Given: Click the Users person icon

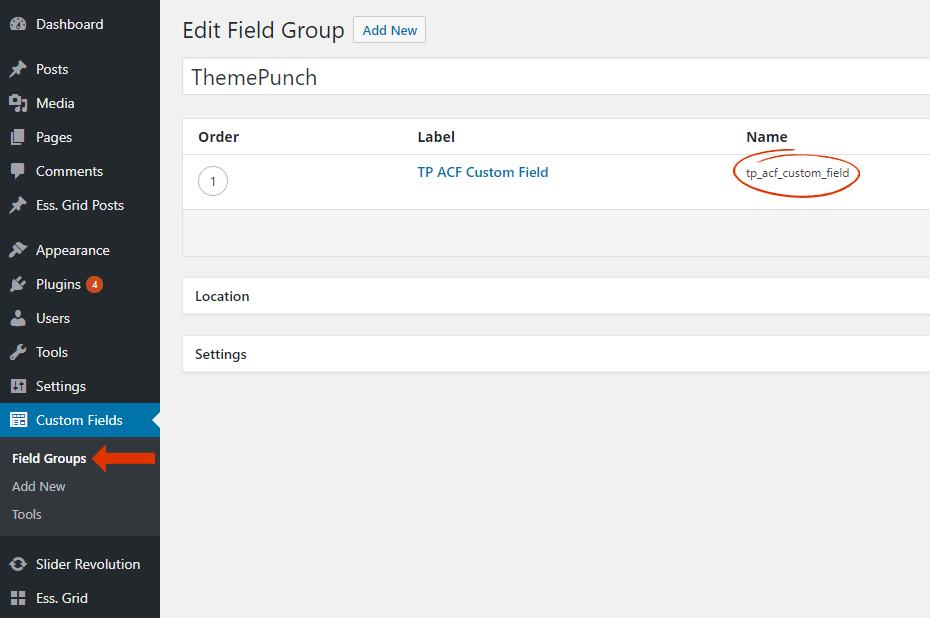Looking at the screenshot, I should click(18, 318).
